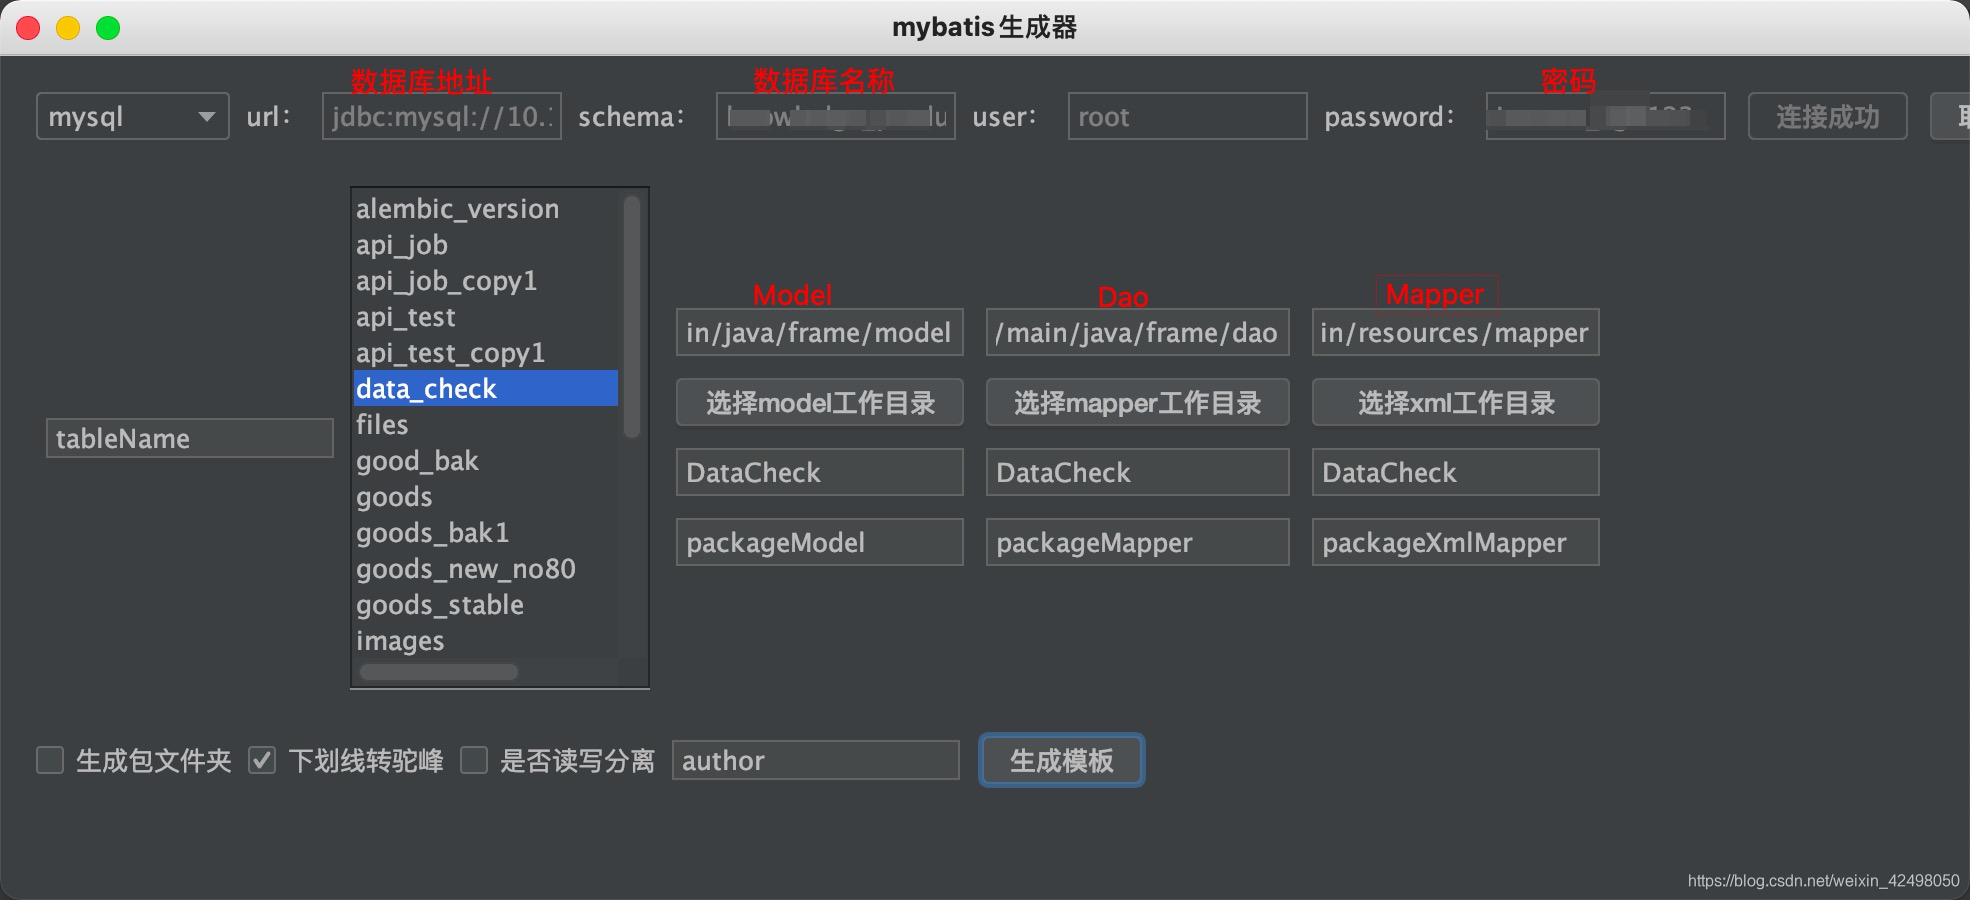The height and width of the screenshot is (900, 1970).
Task: Select api_job_copy1 table
Action: 486,280
